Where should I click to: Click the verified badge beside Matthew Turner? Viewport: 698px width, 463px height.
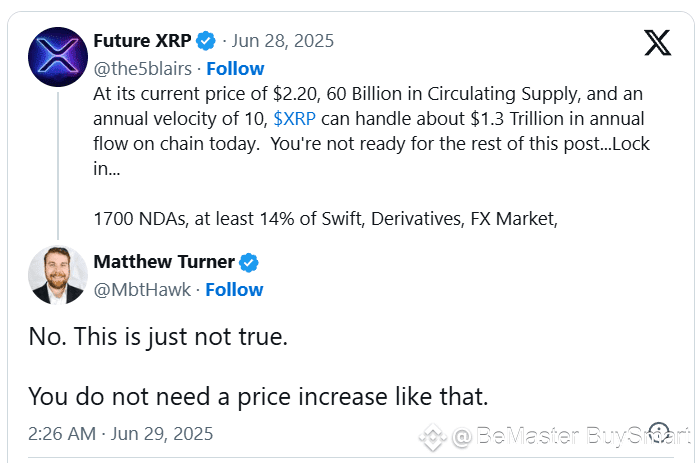pyautogui.click(x=249, y=262)
